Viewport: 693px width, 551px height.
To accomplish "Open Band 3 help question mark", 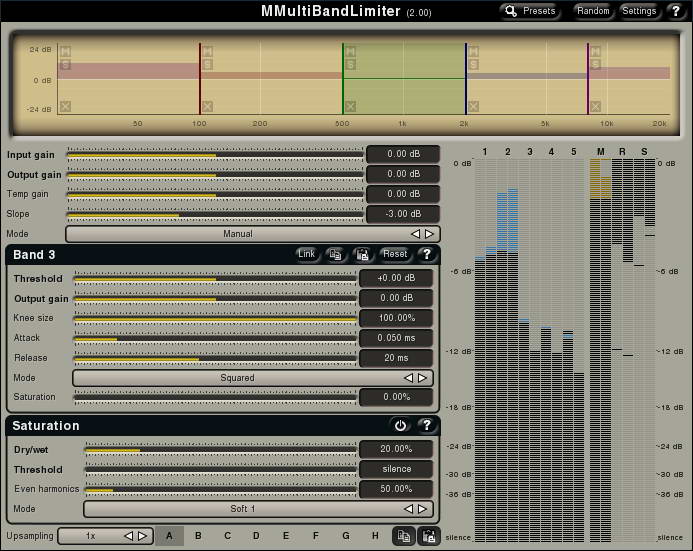I will pos(426,254).
